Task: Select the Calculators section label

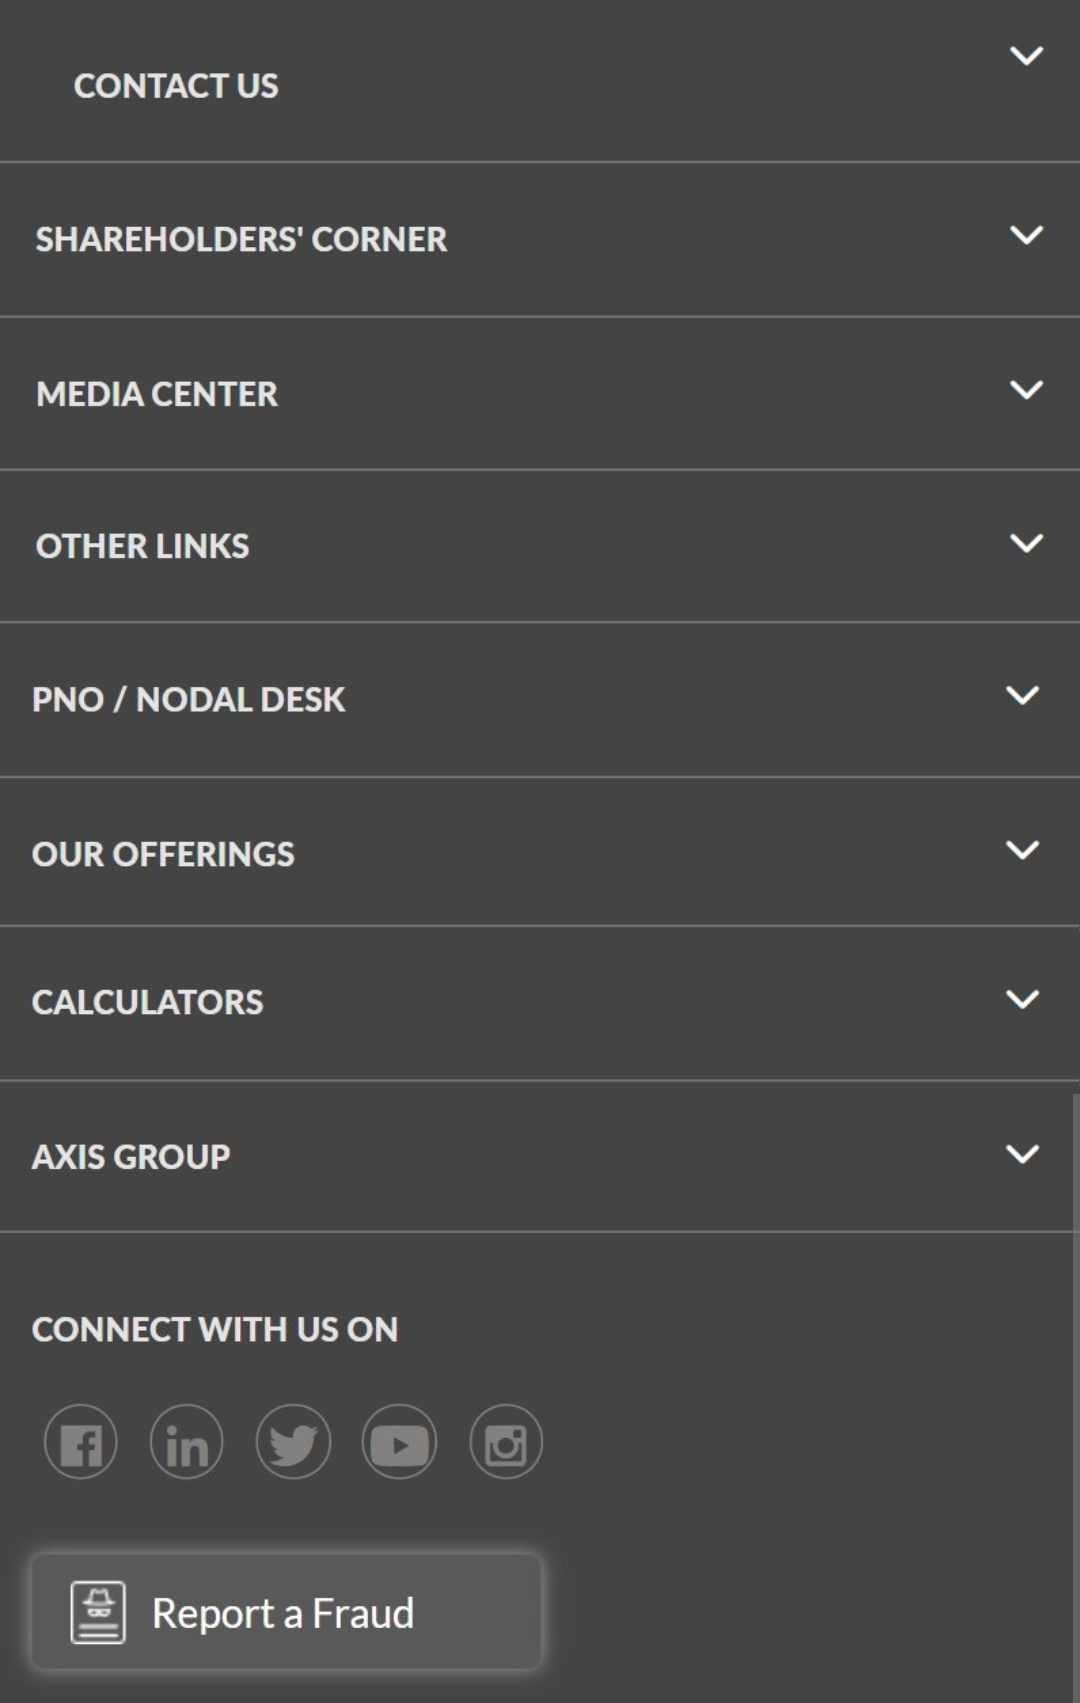Action: (148, 1002)
